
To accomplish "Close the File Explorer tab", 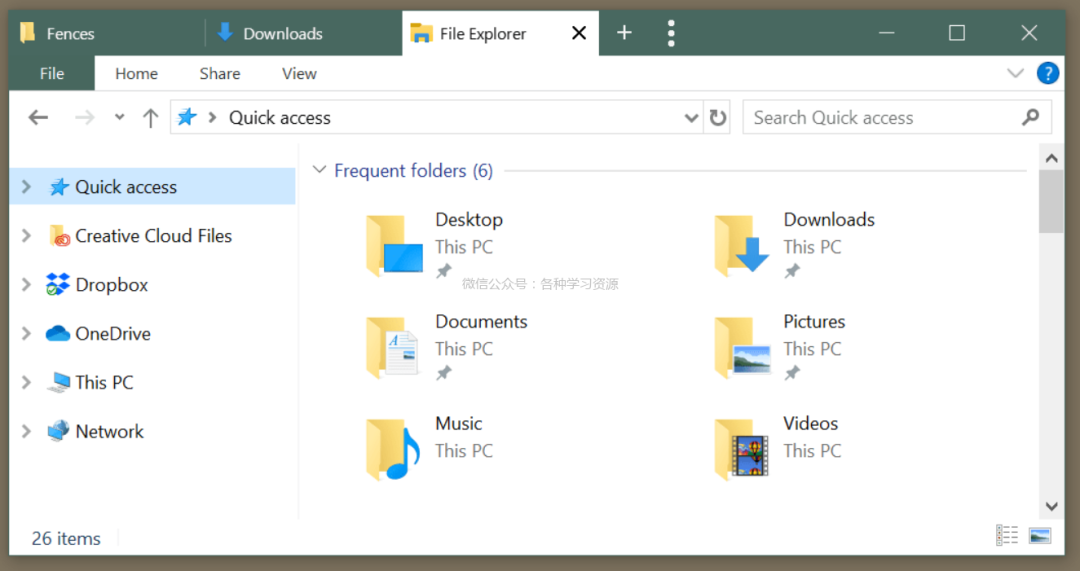I will pyautogui.click(x=579, y=32).
